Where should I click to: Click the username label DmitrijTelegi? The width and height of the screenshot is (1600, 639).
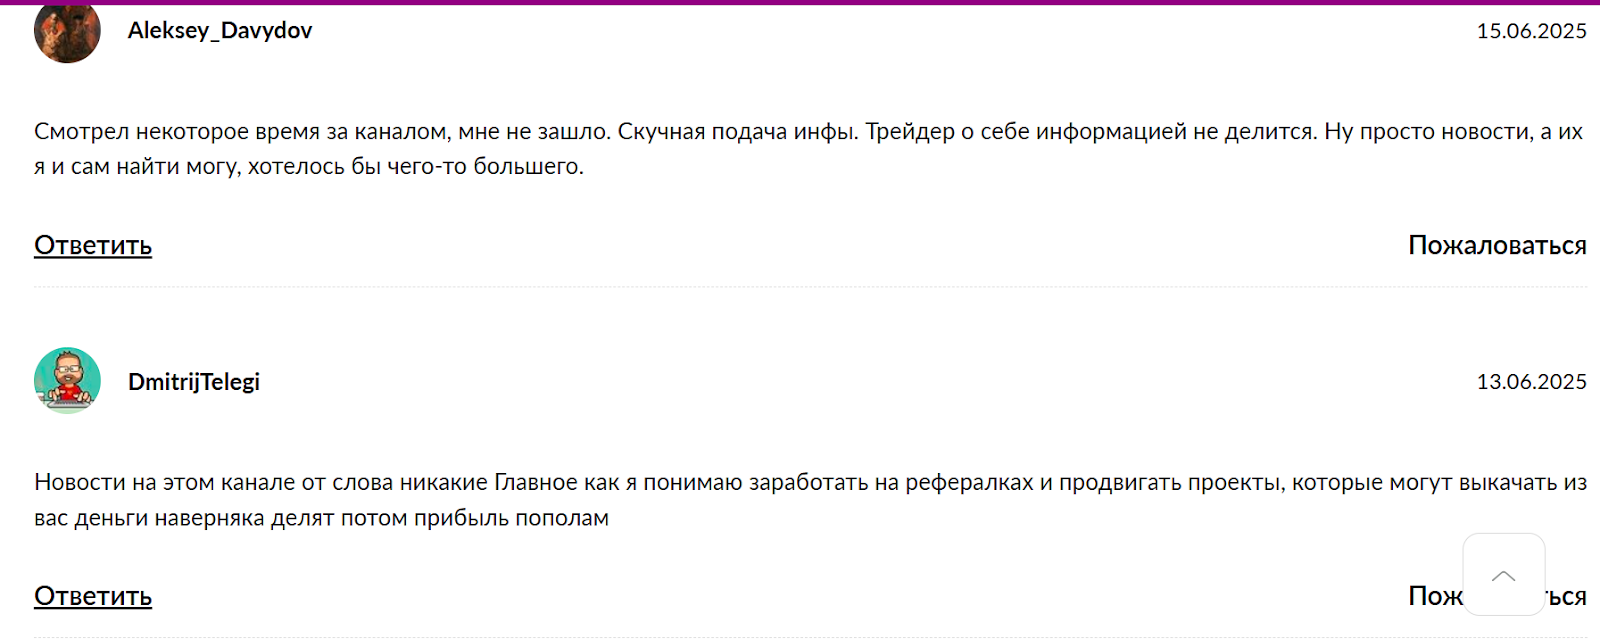pos(195,381)
